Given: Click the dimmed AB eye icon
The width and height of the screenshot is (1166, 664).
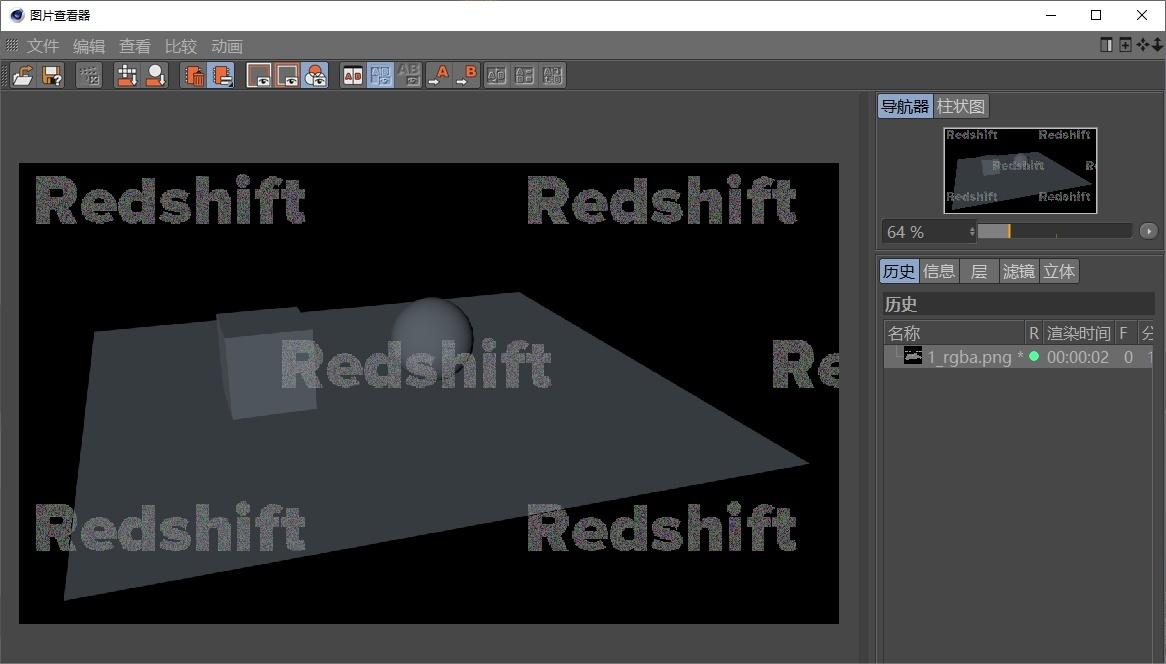Looking at the screenshot, I should point(409,75).
